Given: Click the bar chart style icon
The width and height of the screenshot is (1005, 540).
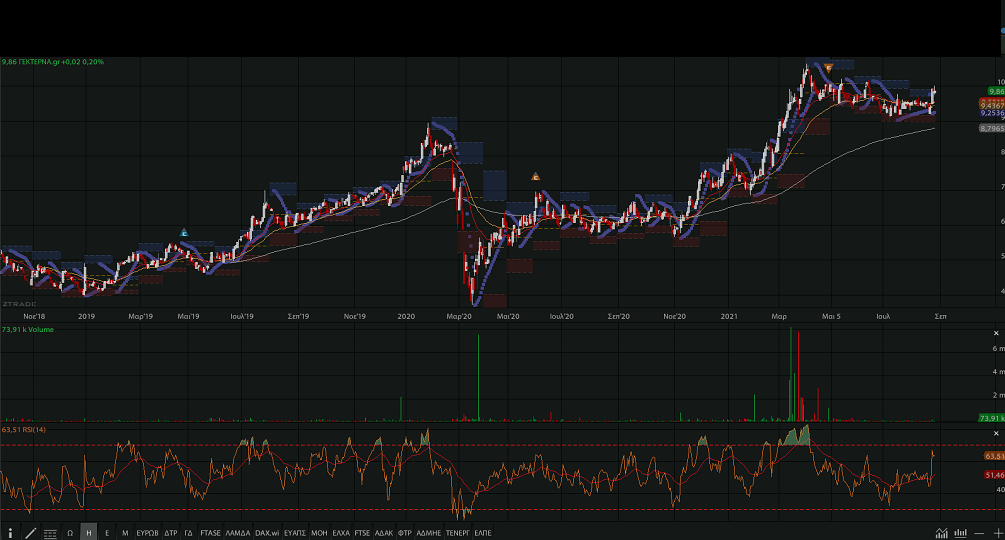Looking at the screenshot, I should pyautogui.click(x=960, y=533).
